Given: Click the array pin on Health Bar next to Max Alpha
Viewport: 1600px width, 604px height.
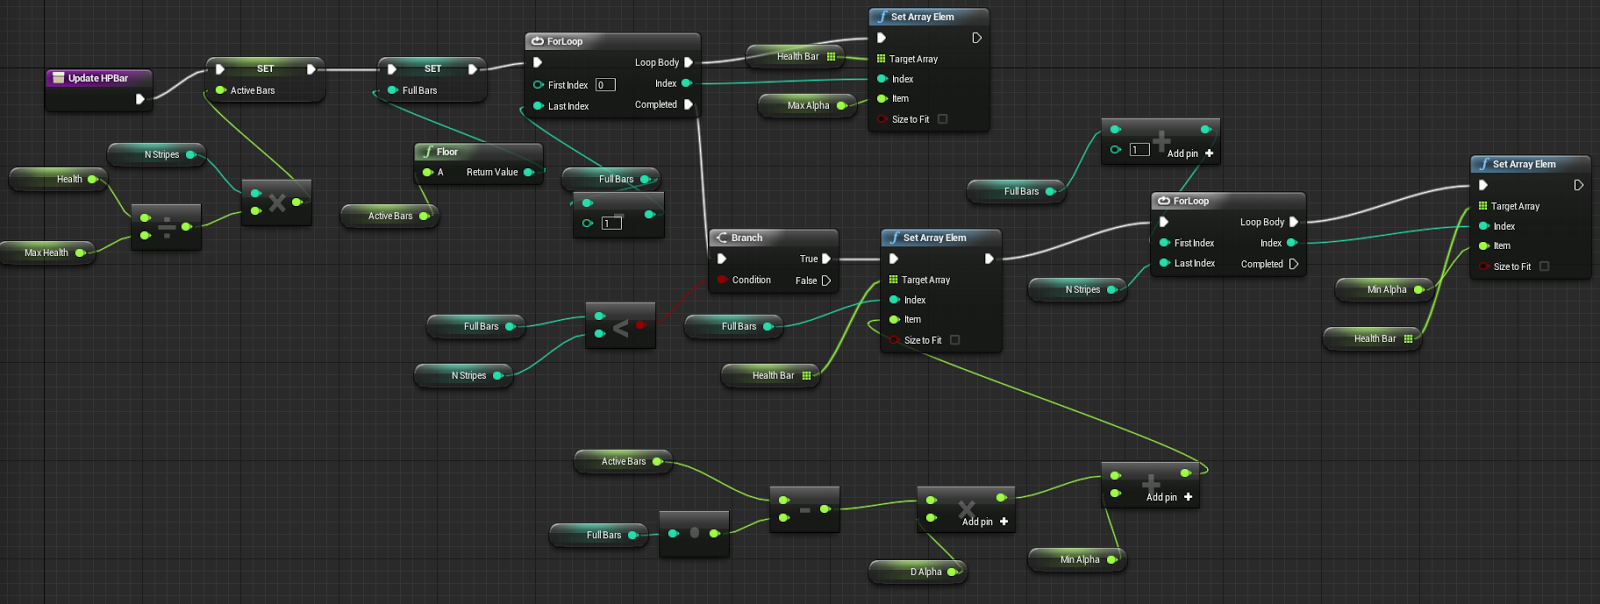Looking at the screenshot, I should click(831, 56).
